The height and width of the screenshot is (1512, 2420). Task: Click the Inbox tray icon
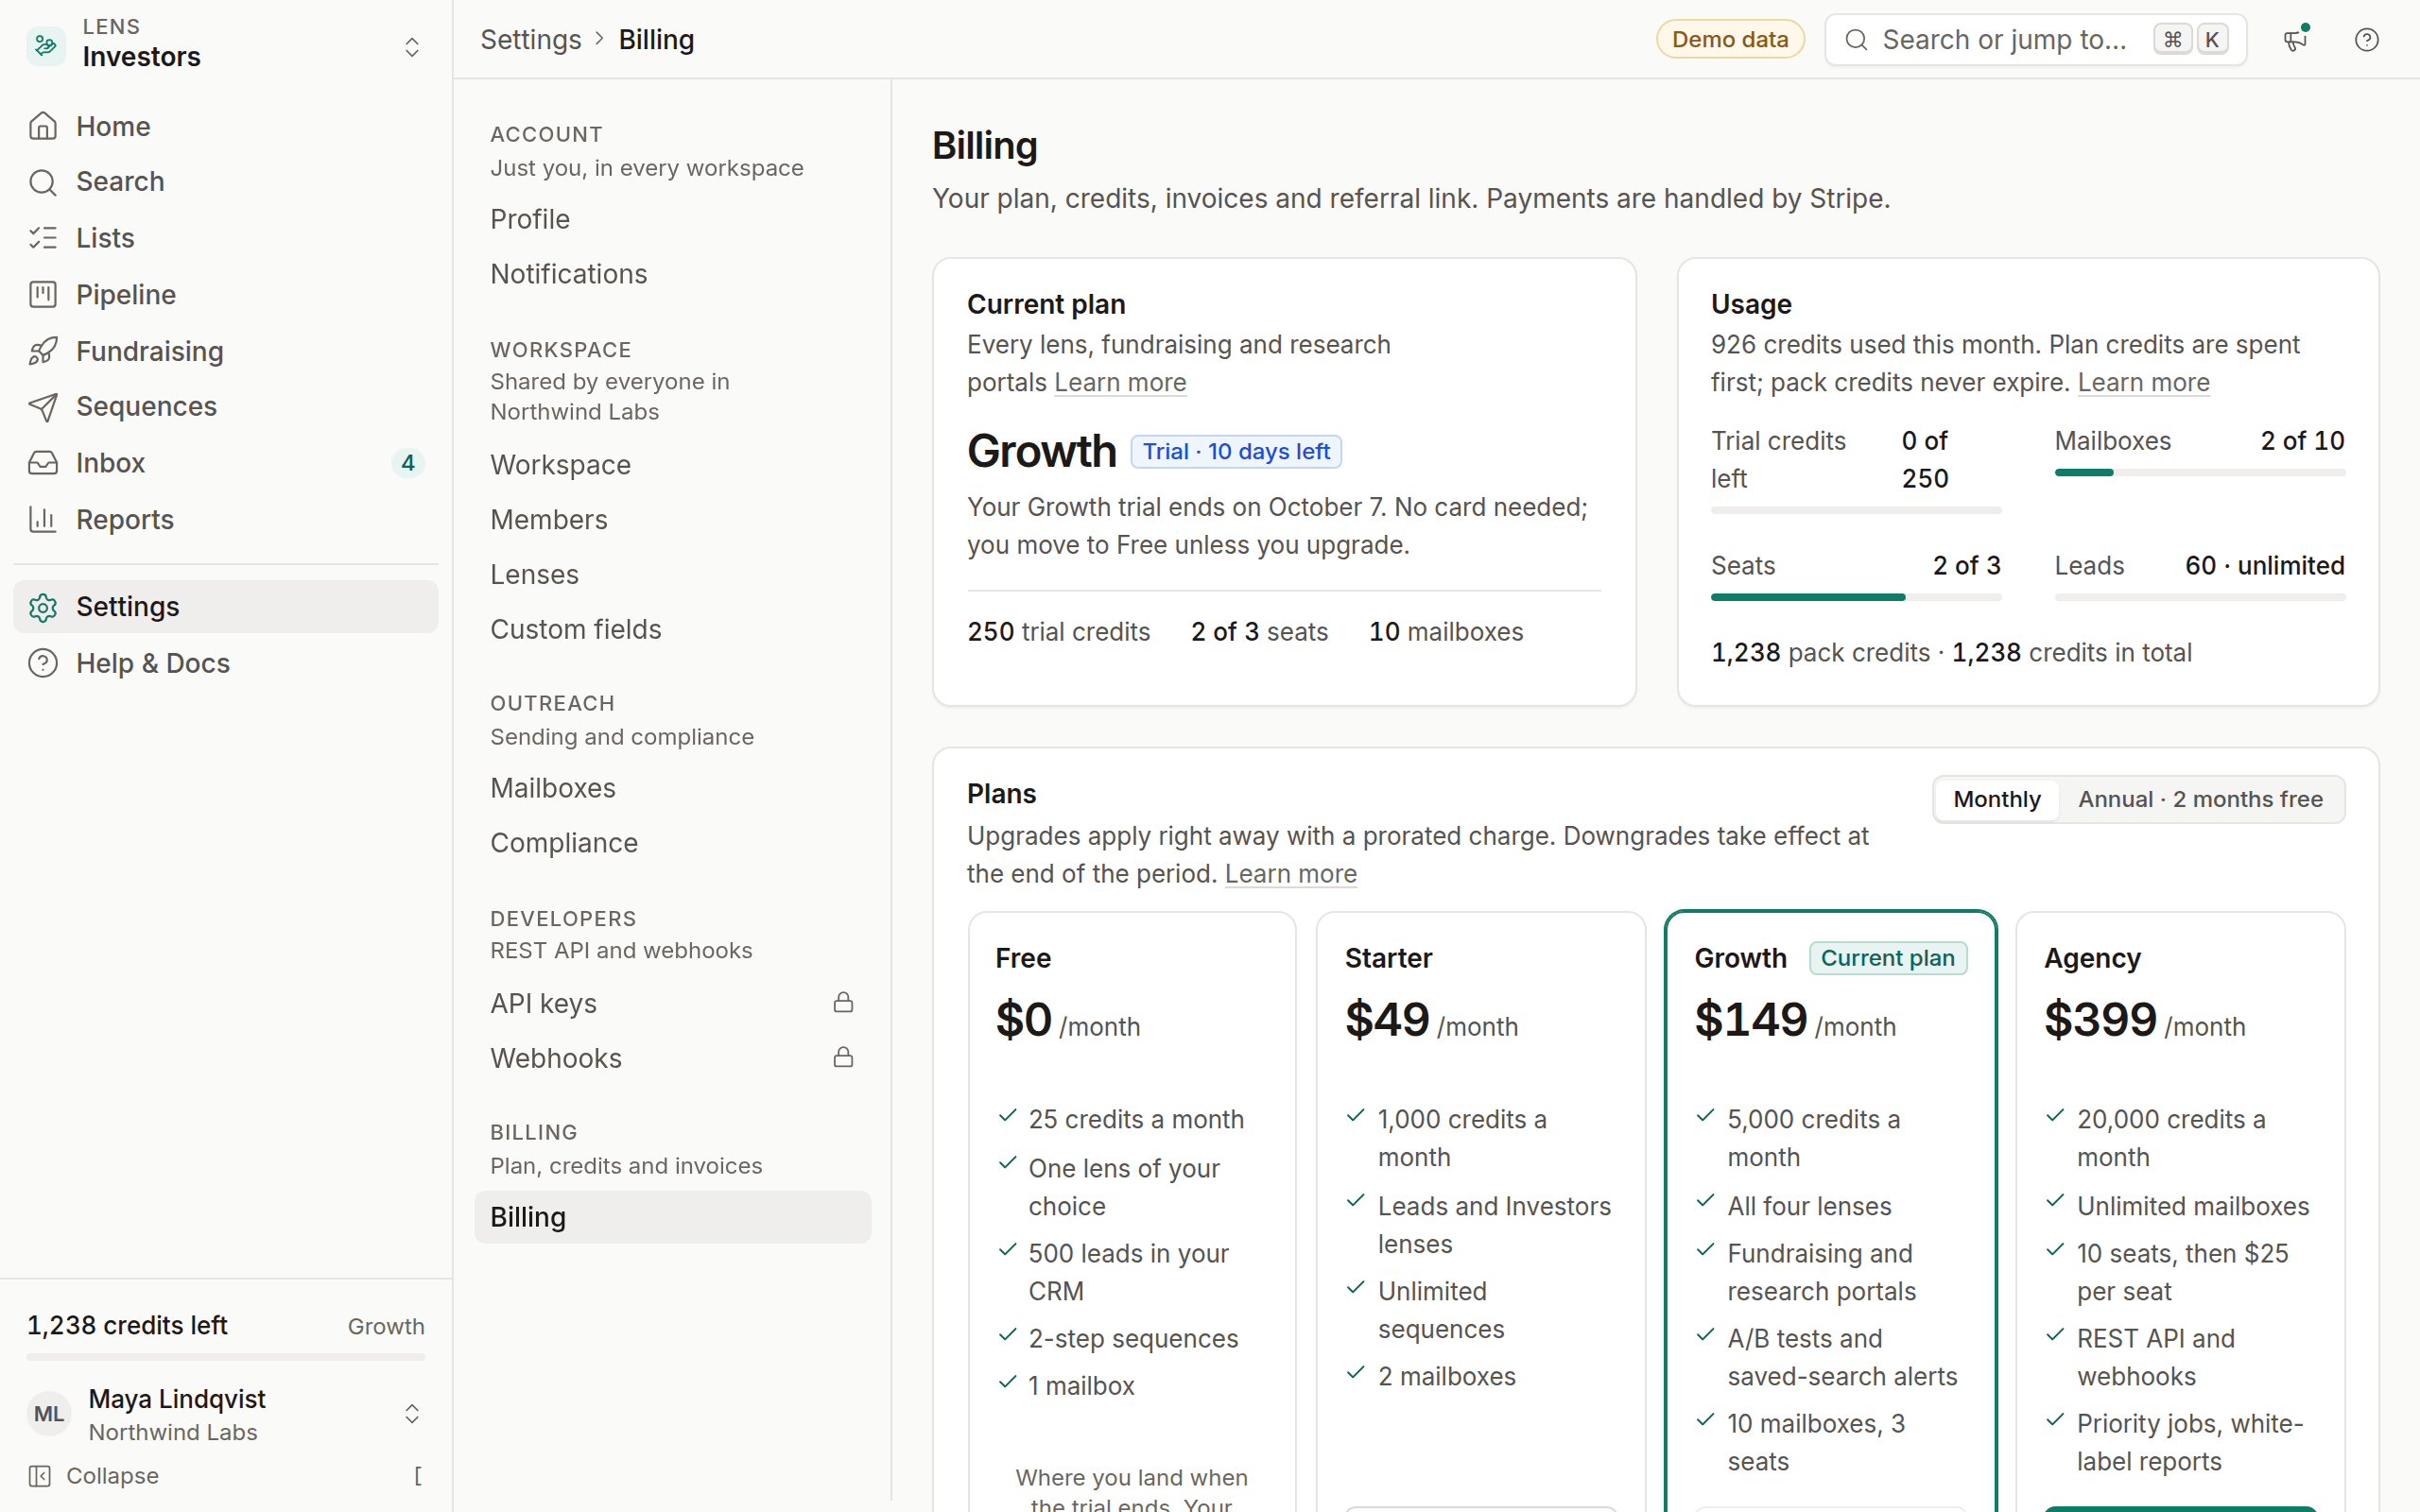pos(43,463)
